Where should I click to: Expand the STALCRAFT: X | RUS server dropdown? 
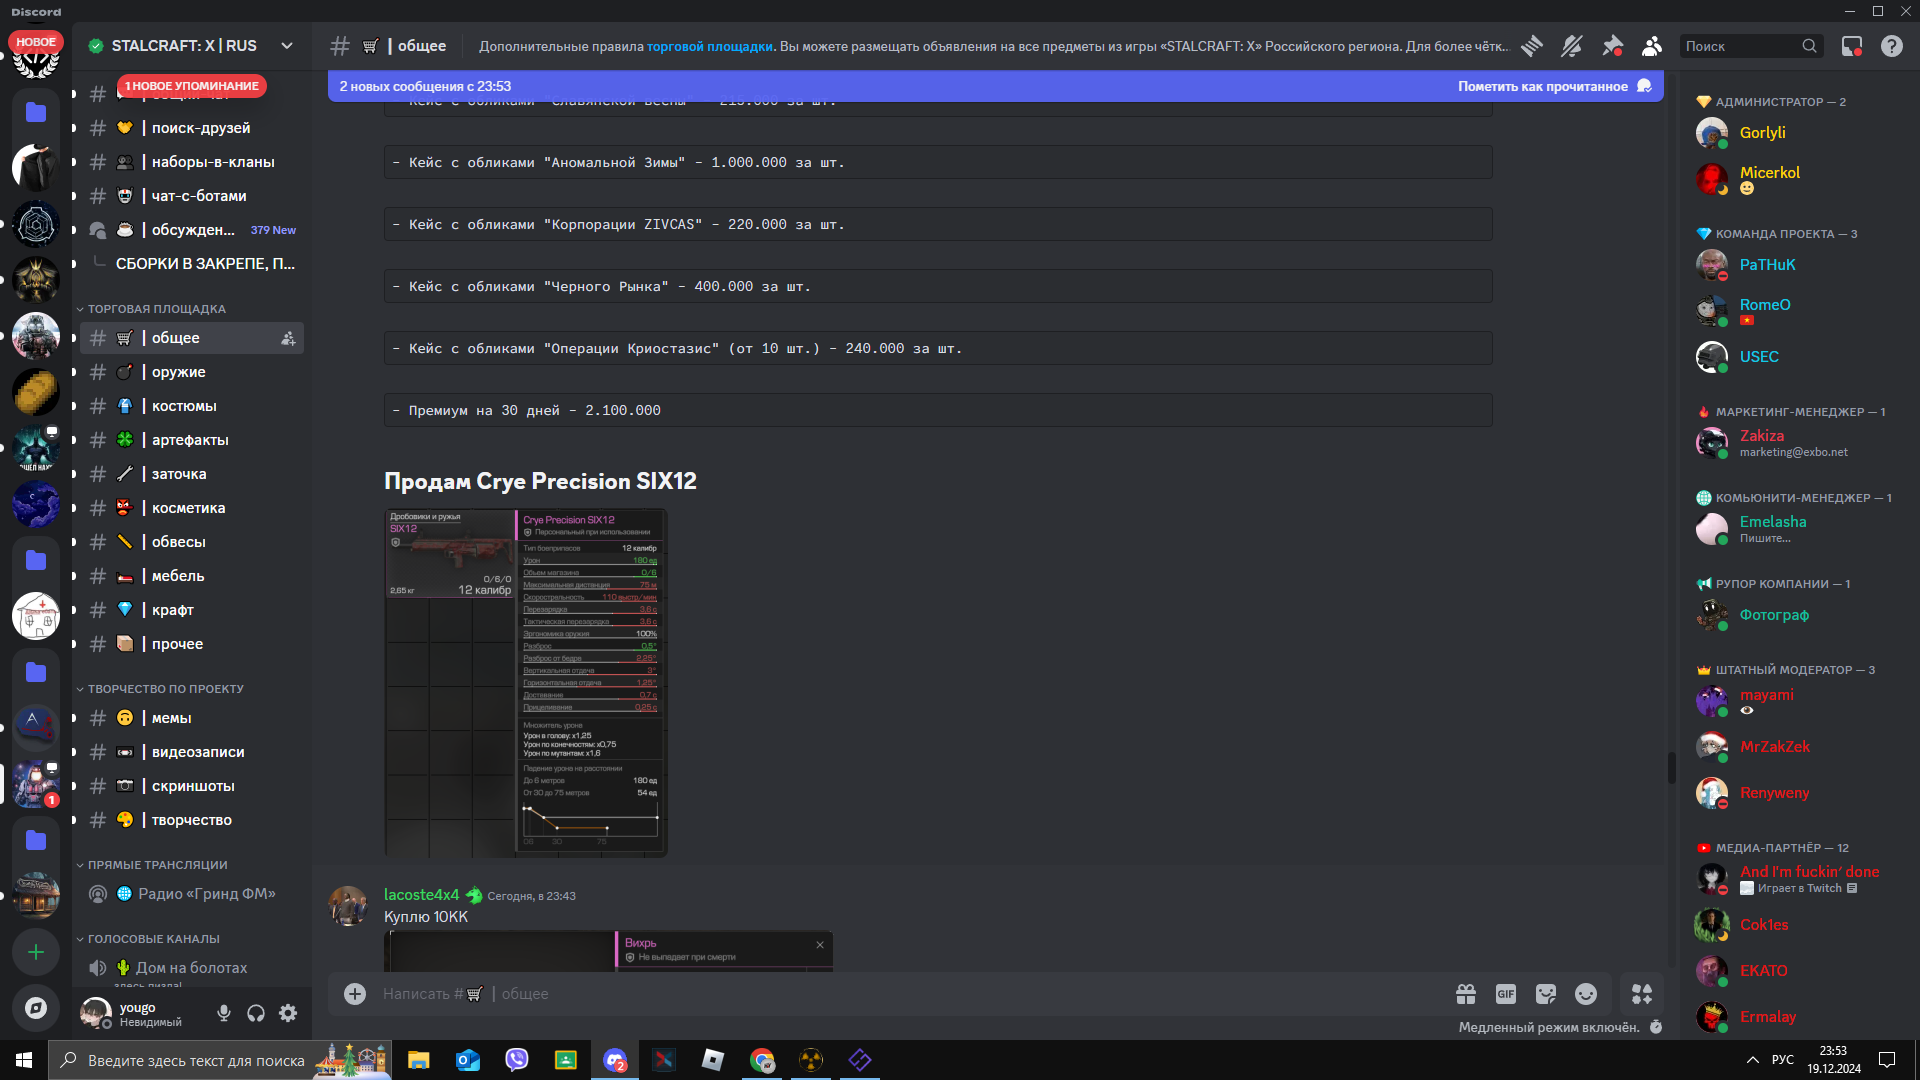(287, 46)
